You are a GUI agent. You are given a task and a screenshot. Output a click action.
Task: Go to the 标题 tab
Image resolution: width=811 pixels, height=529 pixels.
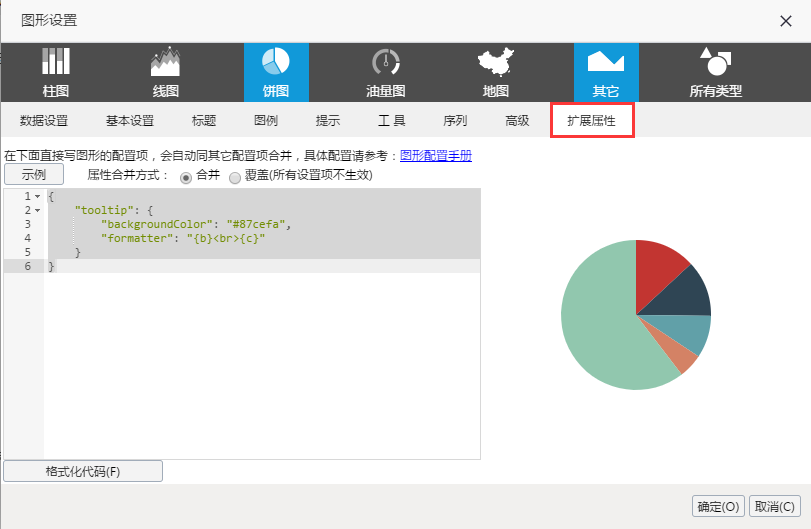(x=204, y=120)
